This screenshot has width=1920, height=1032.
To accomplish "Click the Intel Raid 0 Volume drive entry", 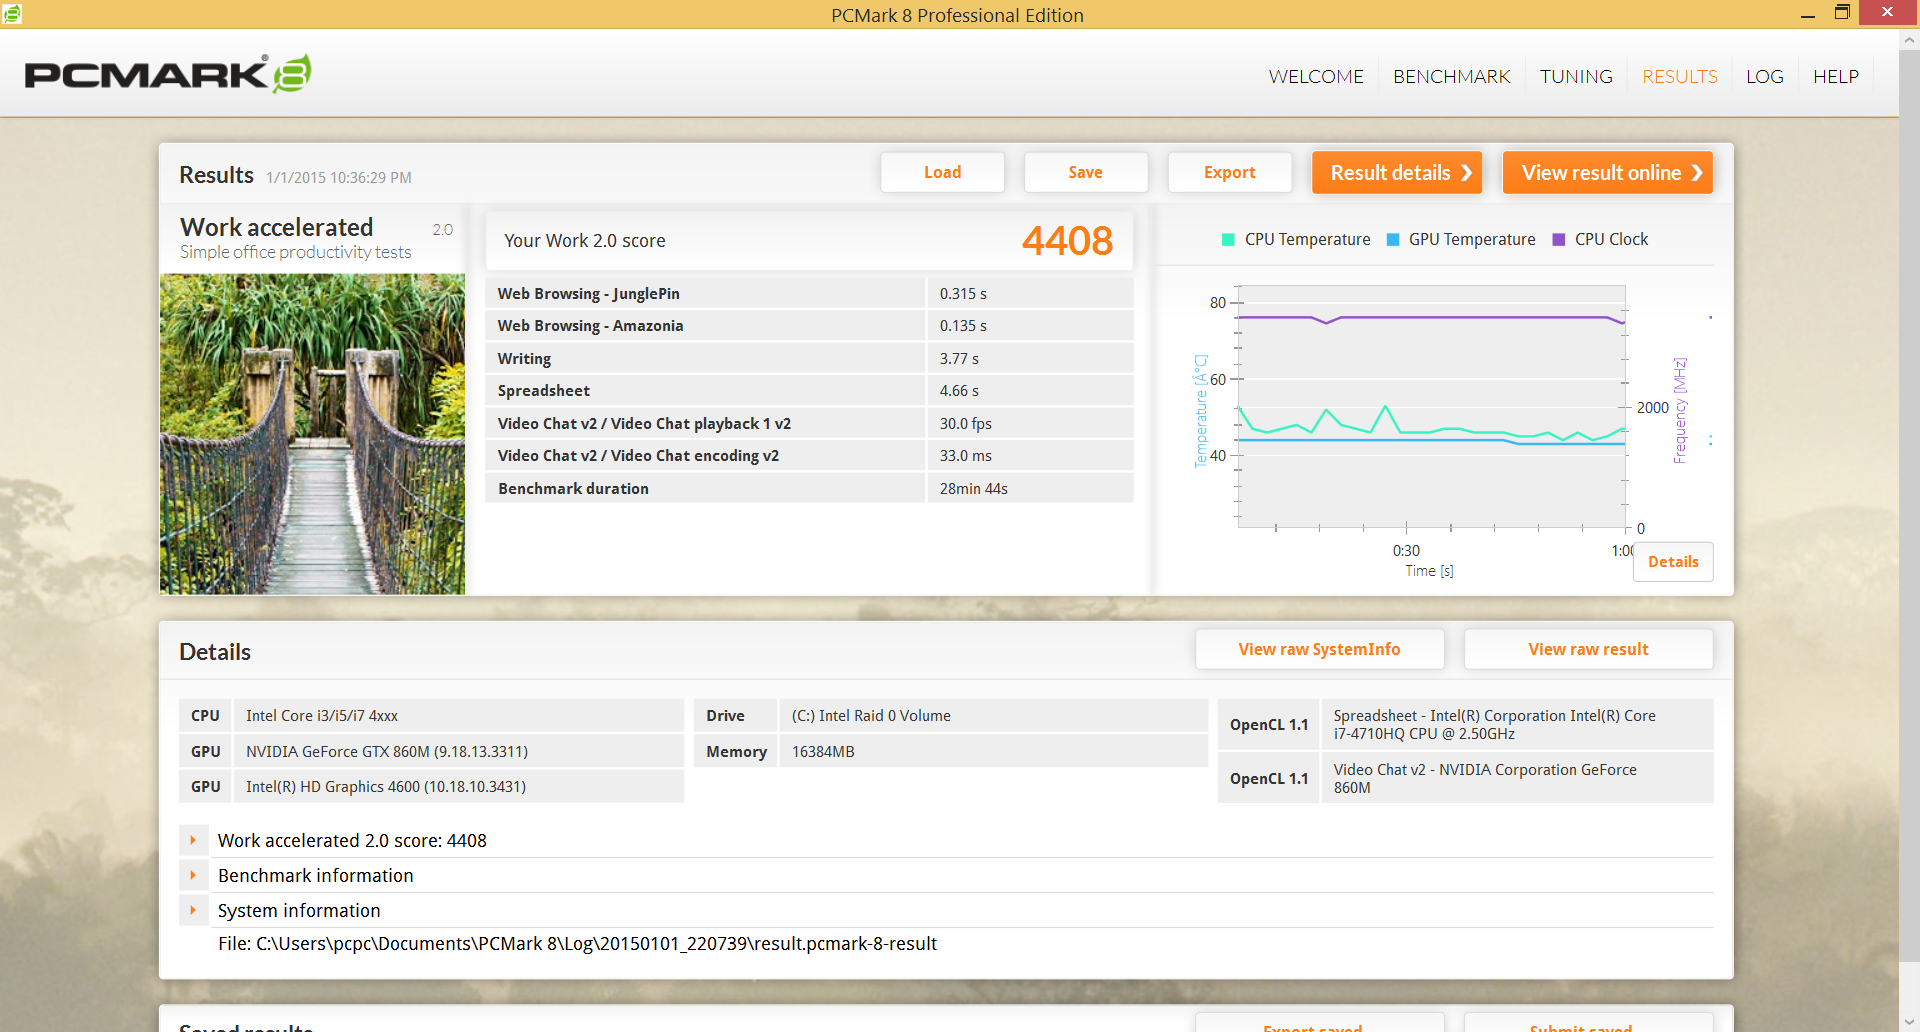I will click(950, 716).
